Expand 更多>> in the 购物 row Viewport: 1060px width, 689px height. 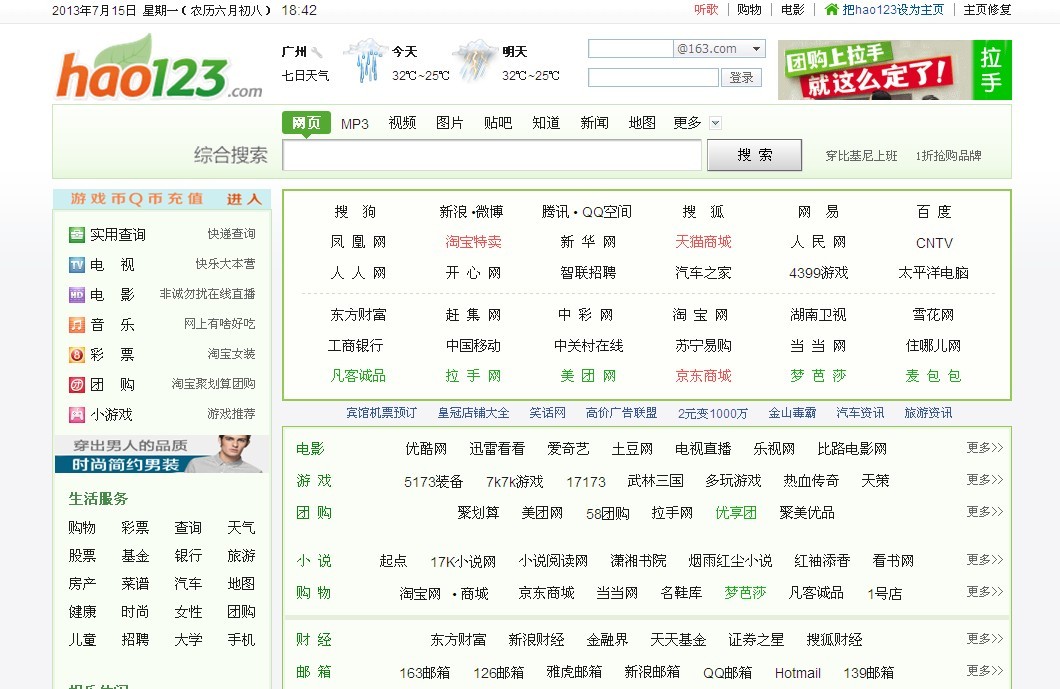[984, 591]
